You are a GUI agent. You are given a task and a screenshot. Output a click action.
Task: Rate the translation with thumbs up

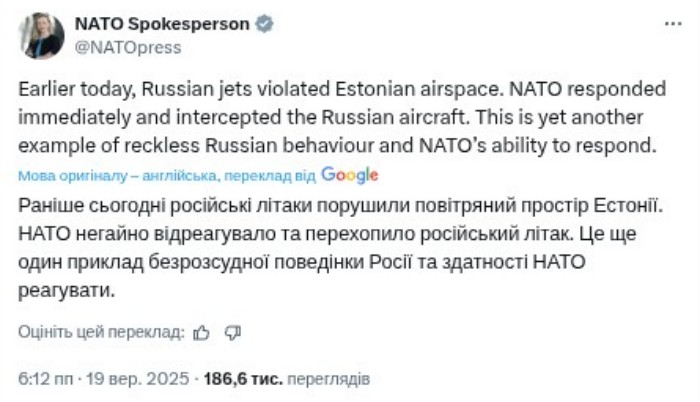coord(202,331)
